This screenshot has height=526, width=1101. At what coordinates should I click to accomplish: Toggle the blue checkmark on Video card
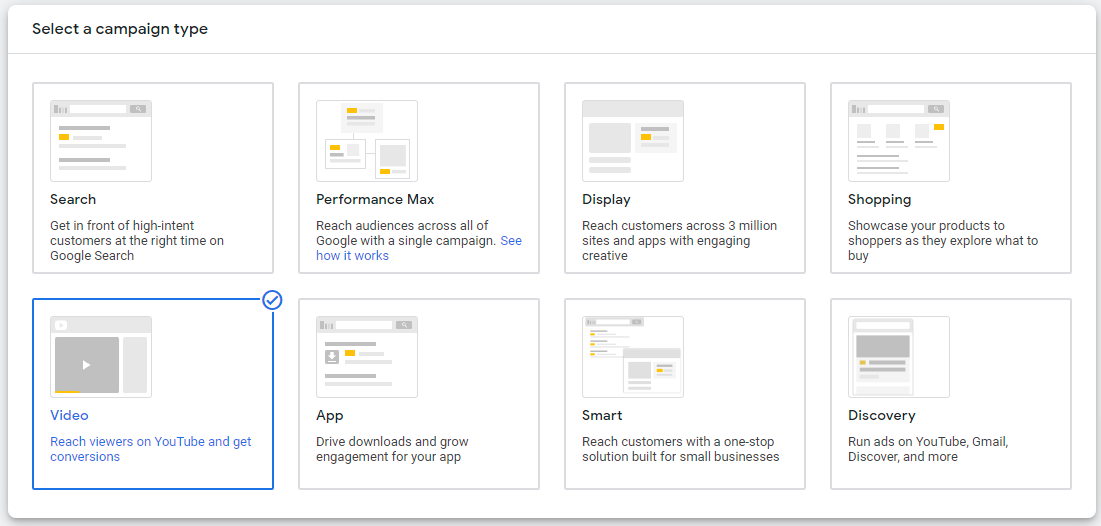[x=272, y=300]
